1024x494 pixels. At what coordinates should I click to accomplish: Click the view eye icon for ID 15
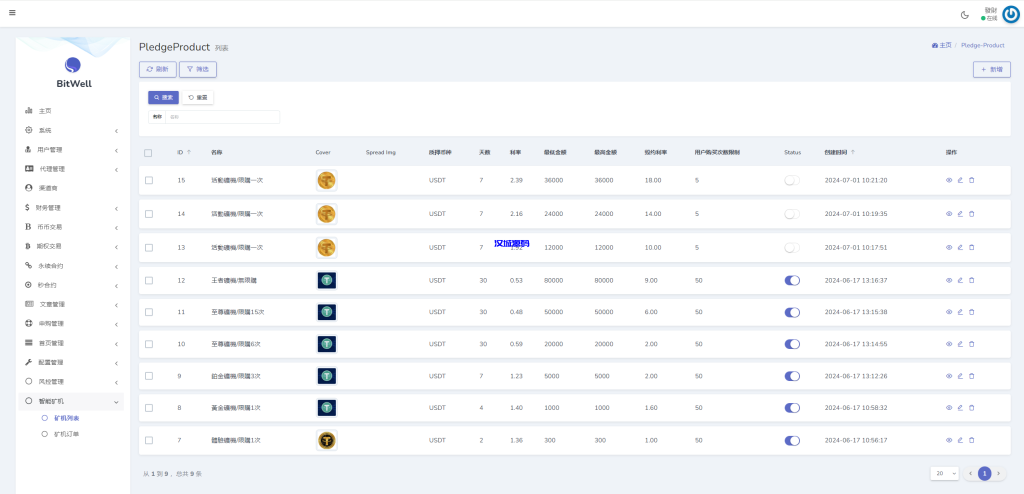click(949, 180)
